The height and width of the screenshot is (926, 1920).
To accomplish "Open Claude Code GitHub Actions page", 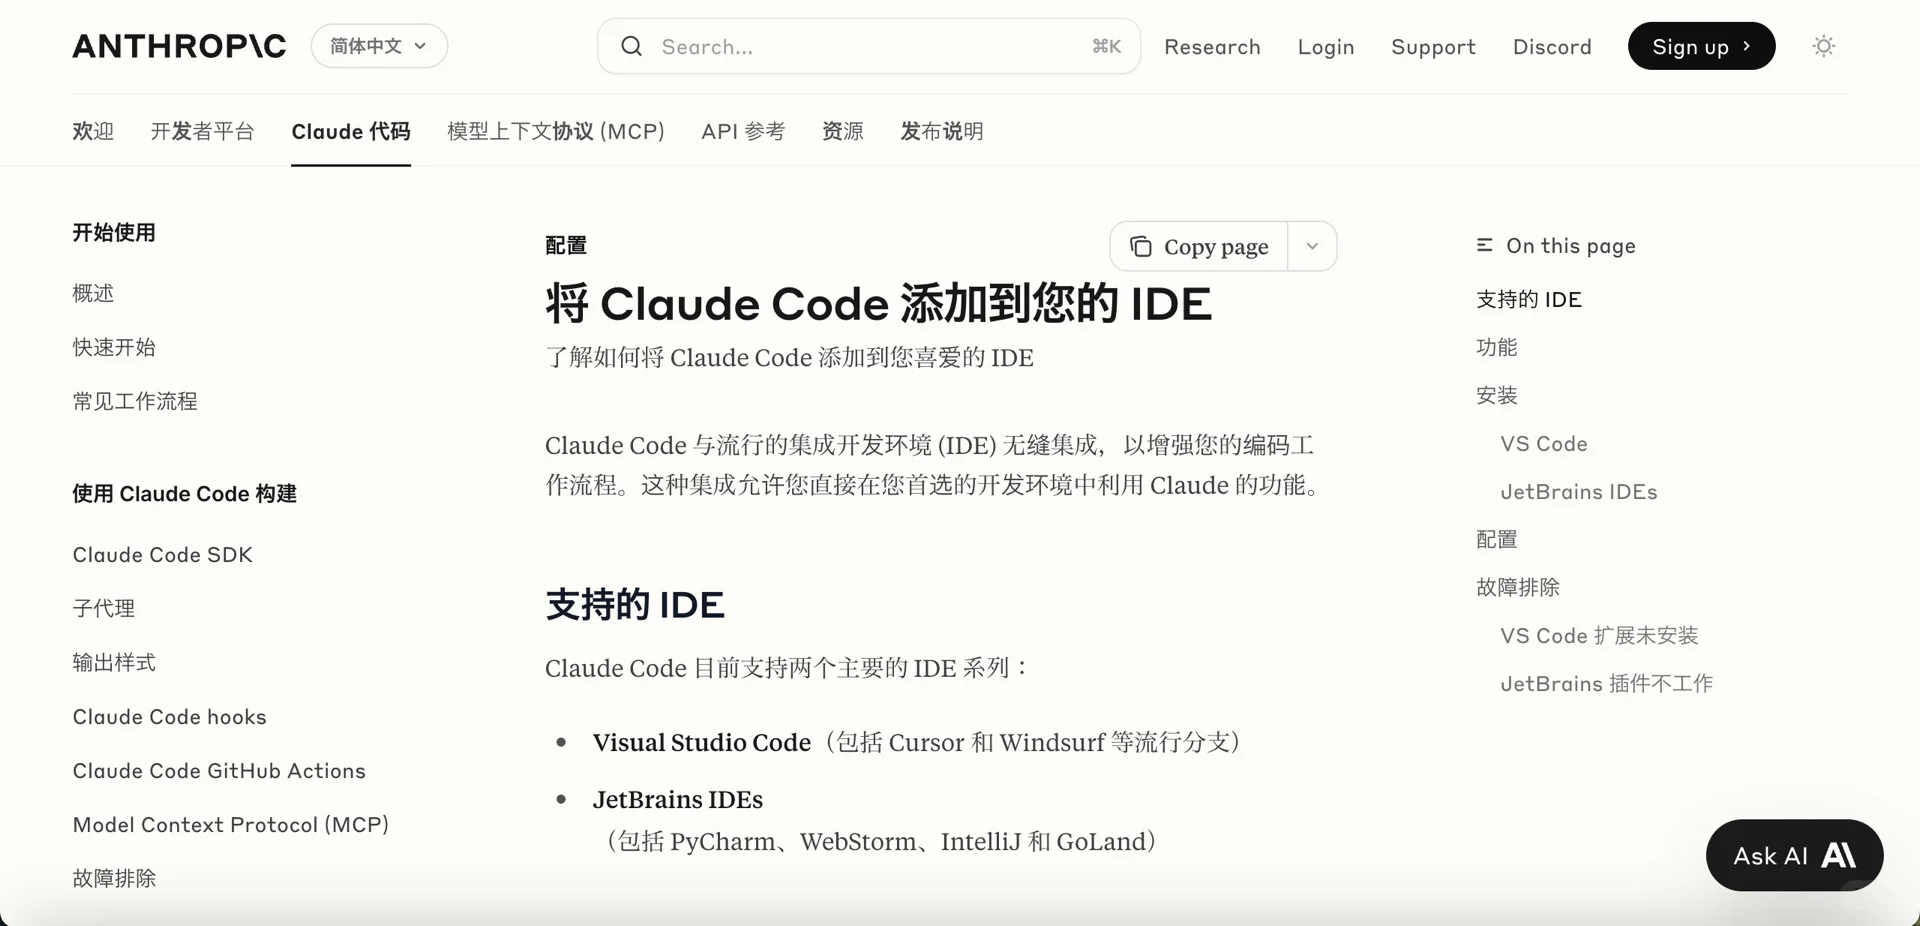I will [219, 771].
